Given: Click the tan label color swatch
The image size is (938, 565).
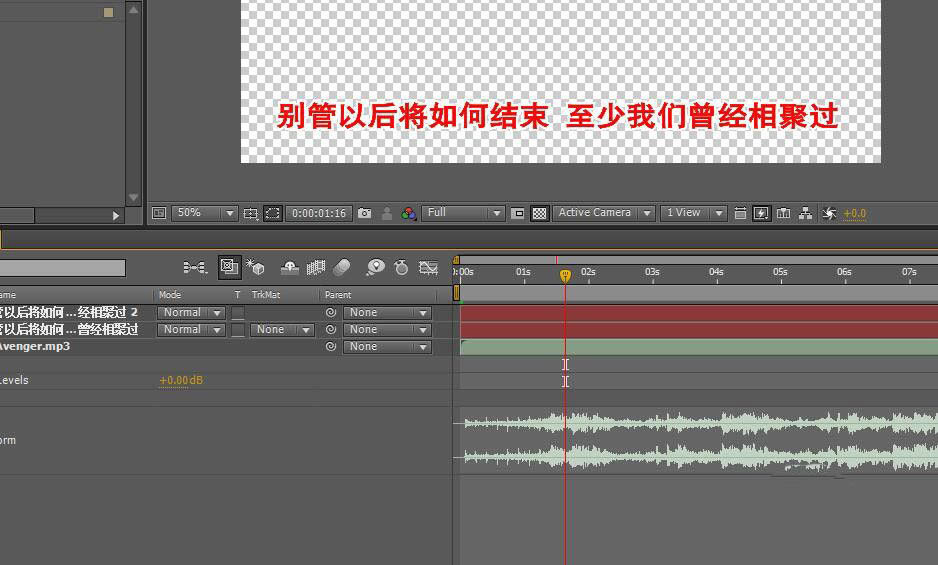Looking at the screenshot, I should pos(108,12).
